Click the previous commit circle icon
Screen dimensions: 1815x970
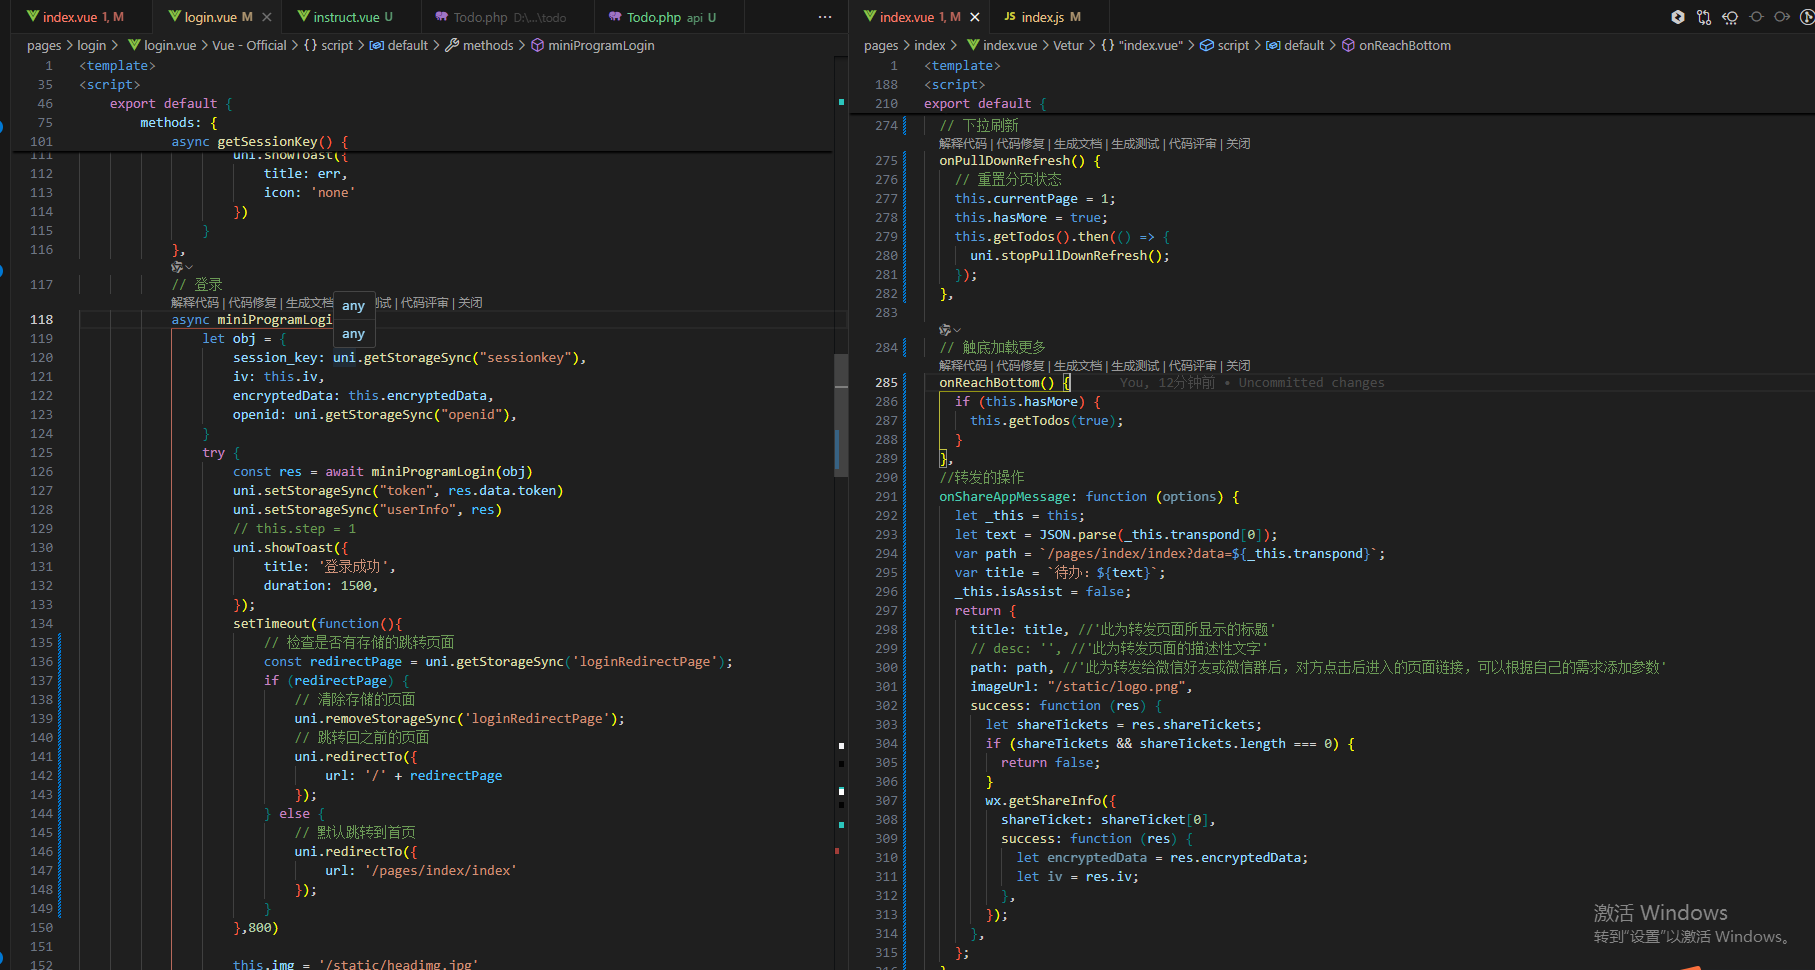pyautogui.click(x=1757, y=17)
